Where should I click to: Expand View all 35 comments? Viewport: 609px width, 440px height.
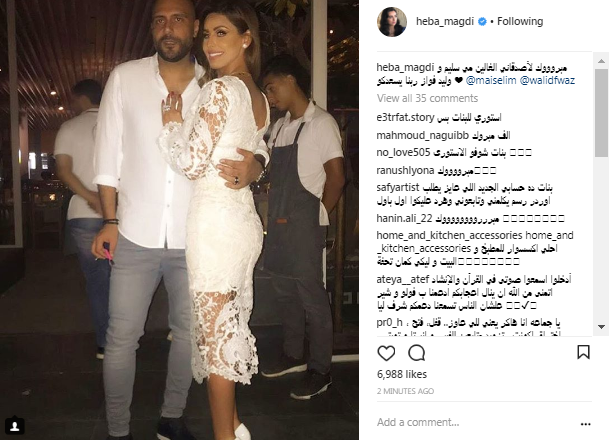(427, 98)
